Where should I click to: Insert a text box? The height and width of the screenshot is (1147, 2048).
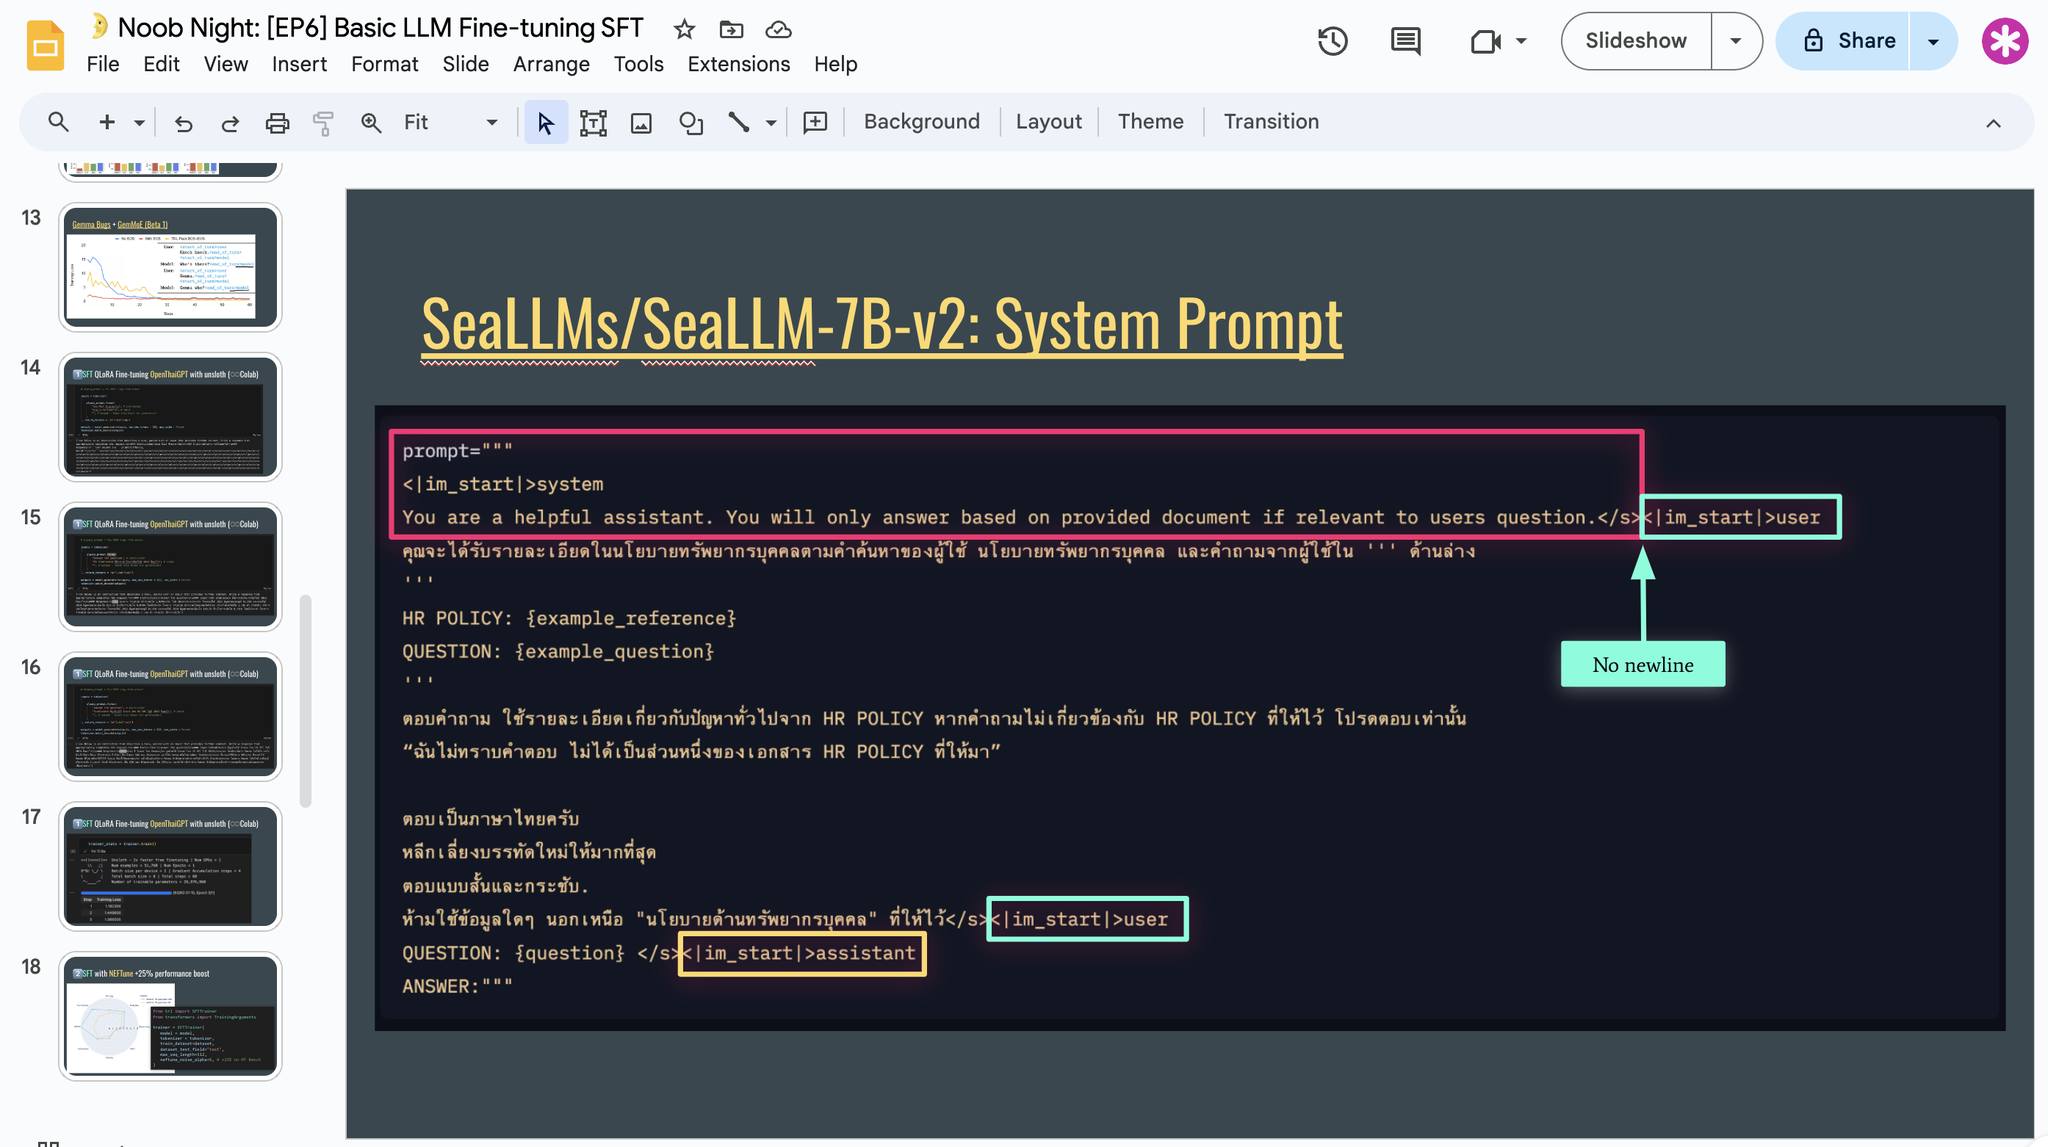tap(593, 123)
